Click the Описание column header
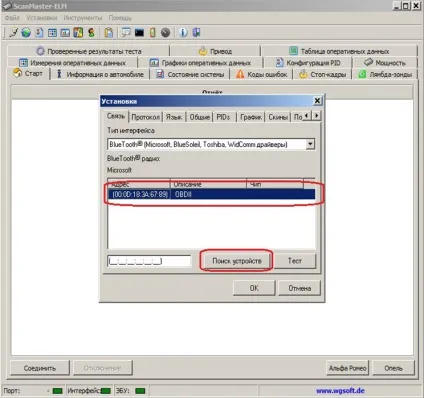This screenshot has height=398, width=424. point(208,184)
